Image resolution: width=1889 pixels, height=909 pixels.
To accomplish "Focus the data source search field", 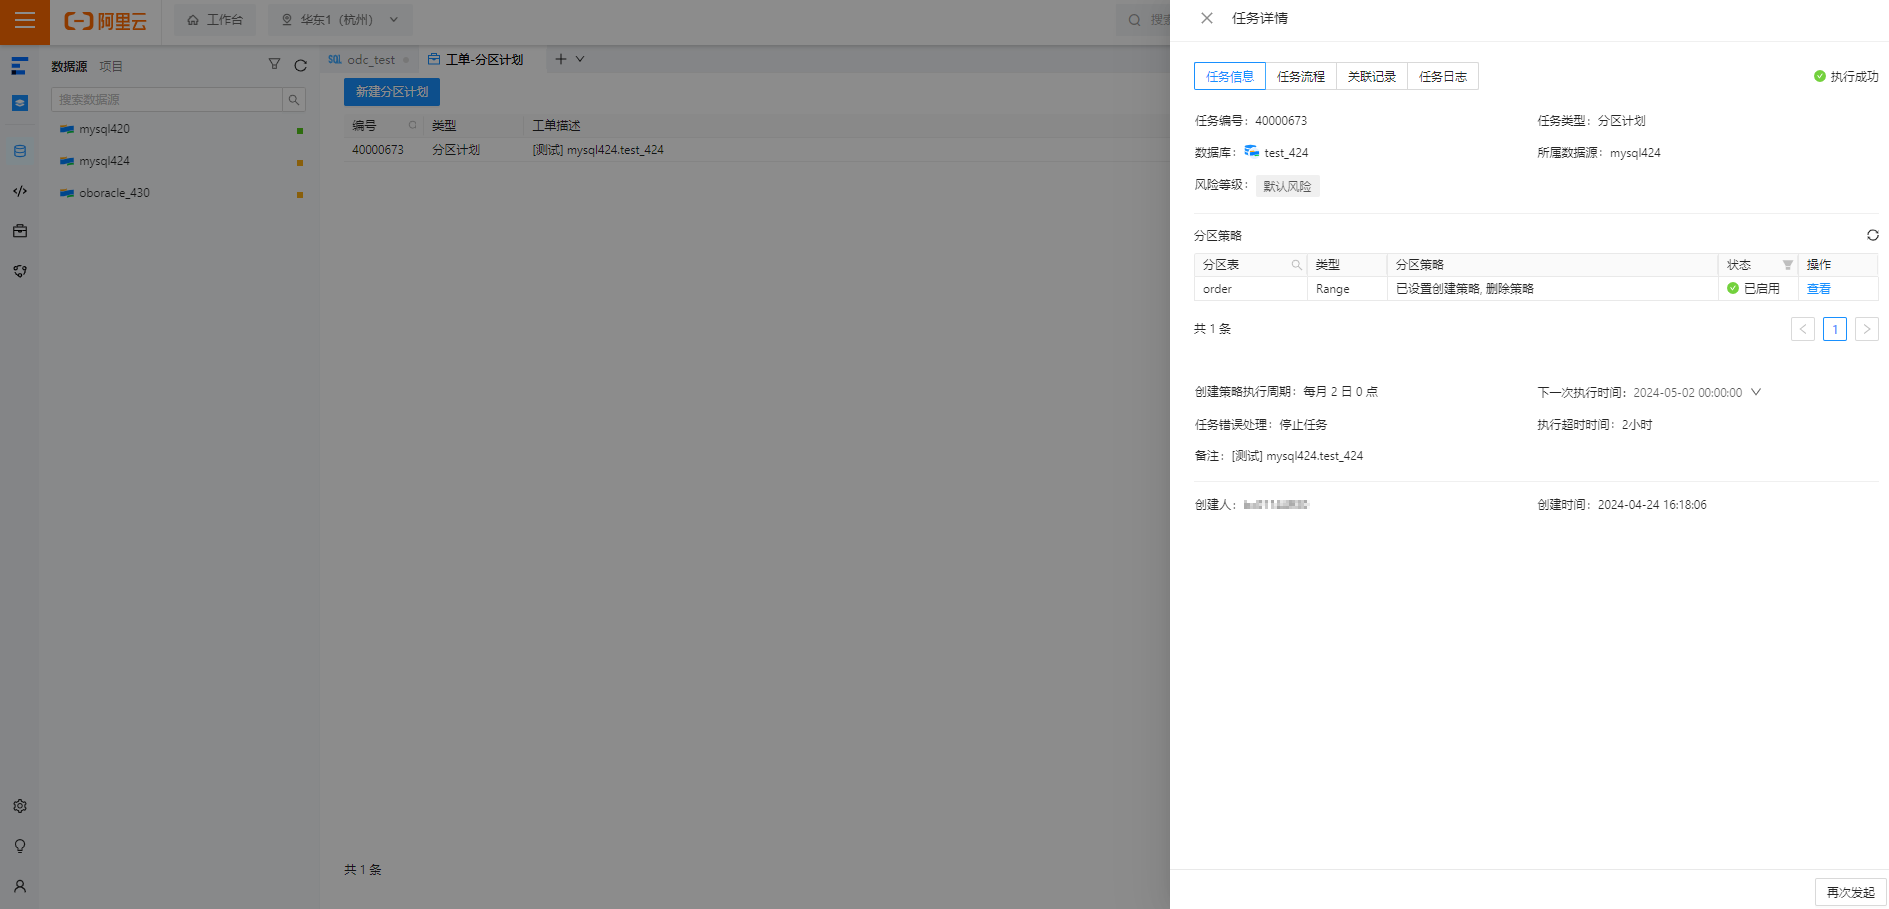I will click(x=167, y=99).
